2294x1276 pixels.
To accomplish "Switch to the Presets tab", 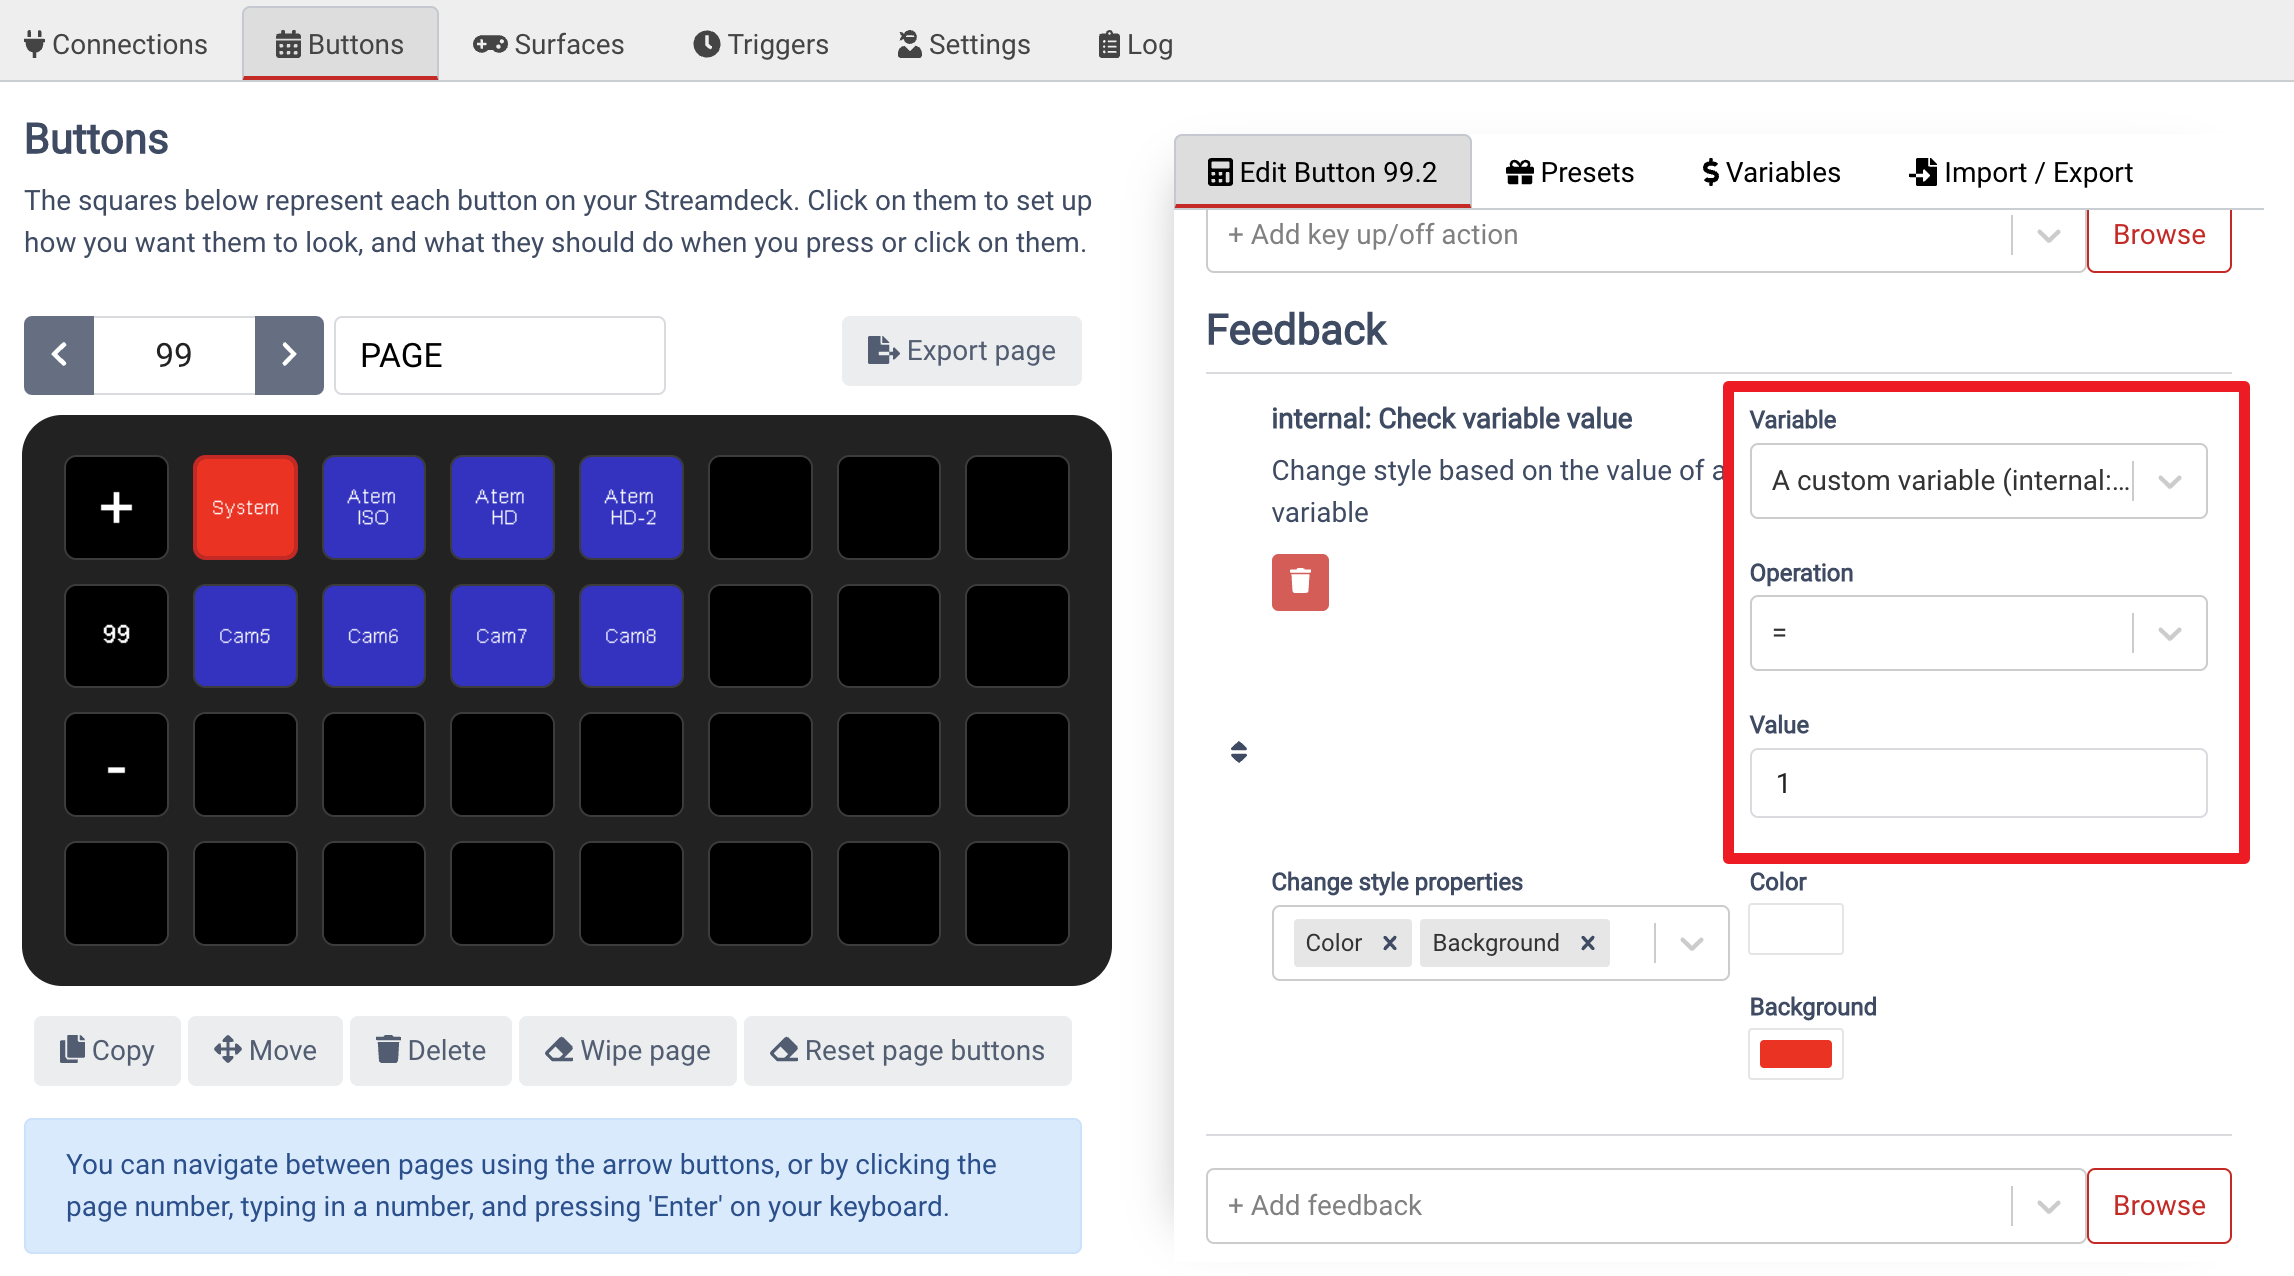I will click(1568, 171).
